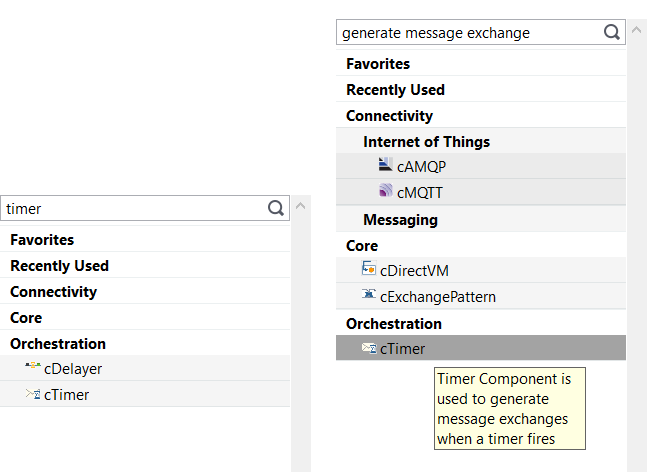Click the cDirectVM component icon
The width and height of the screenshot is (653, 472).
[369, 269]
